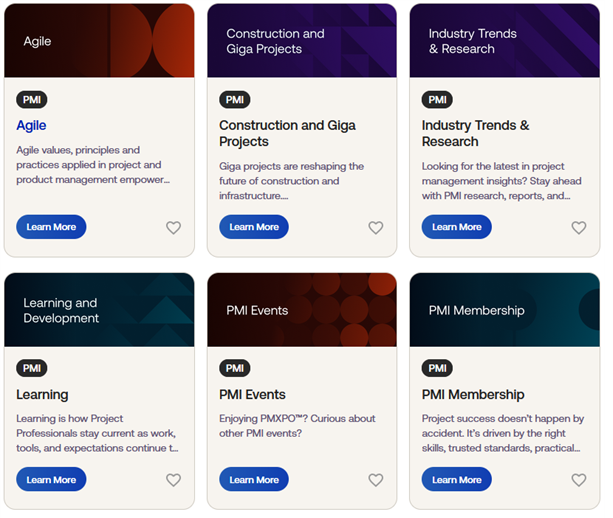
Task: Click heart icon on PMI Membership card
Action: coord(579,480)
